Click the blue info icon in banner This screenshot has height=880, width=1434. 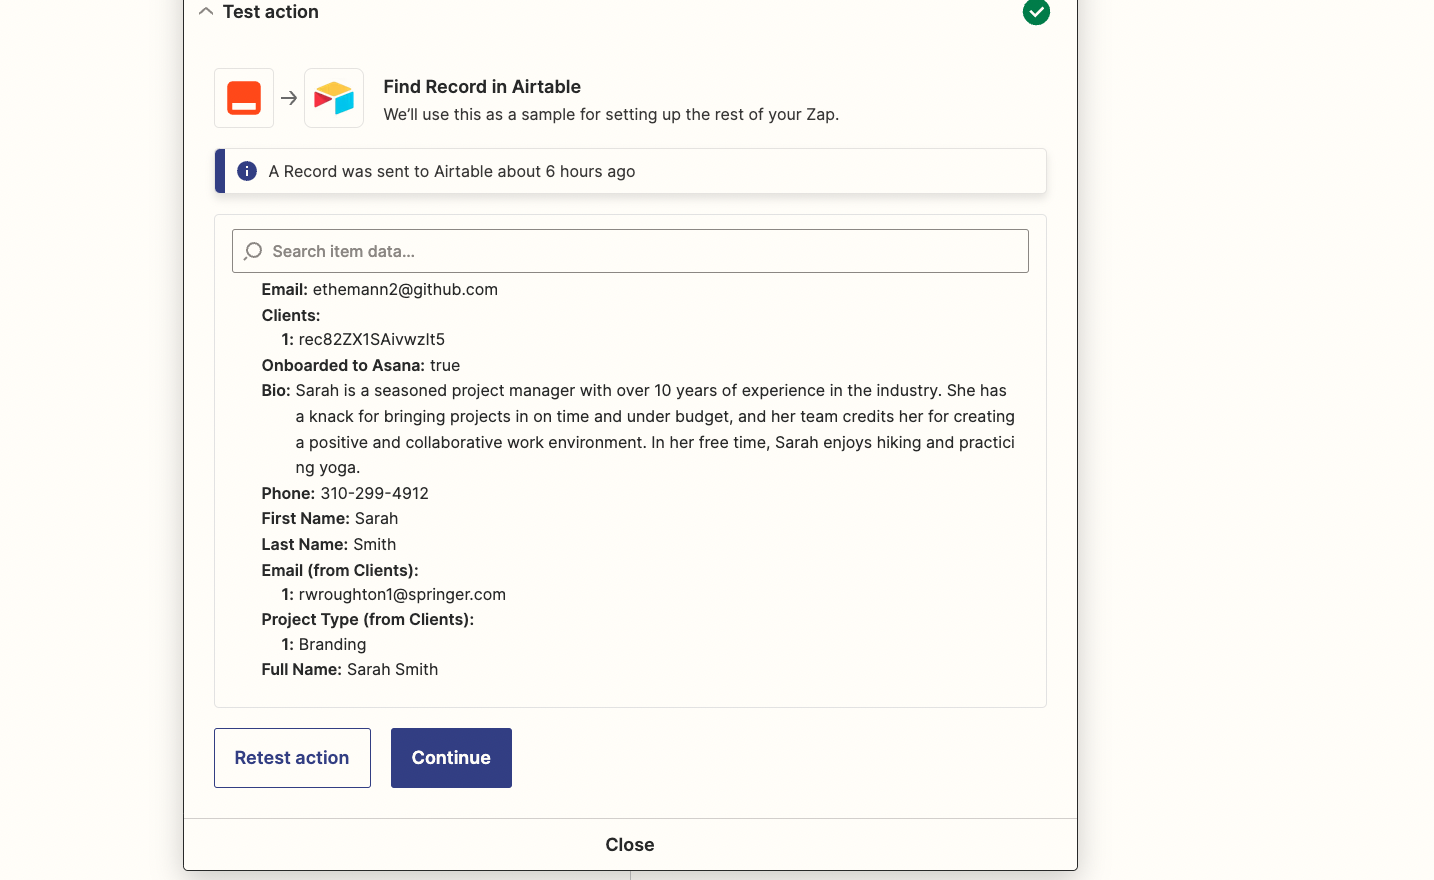[x=247, y=171]
